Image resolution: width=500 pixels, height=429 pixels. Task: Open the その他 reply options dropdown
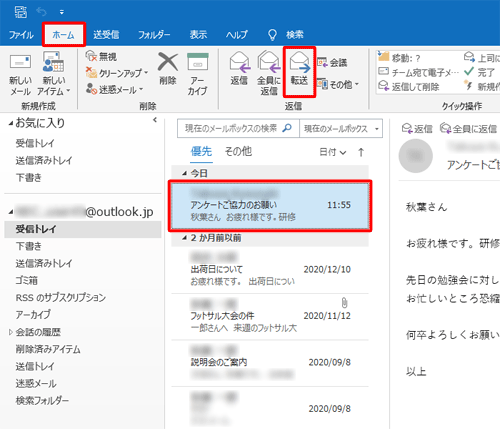[338, 84]
